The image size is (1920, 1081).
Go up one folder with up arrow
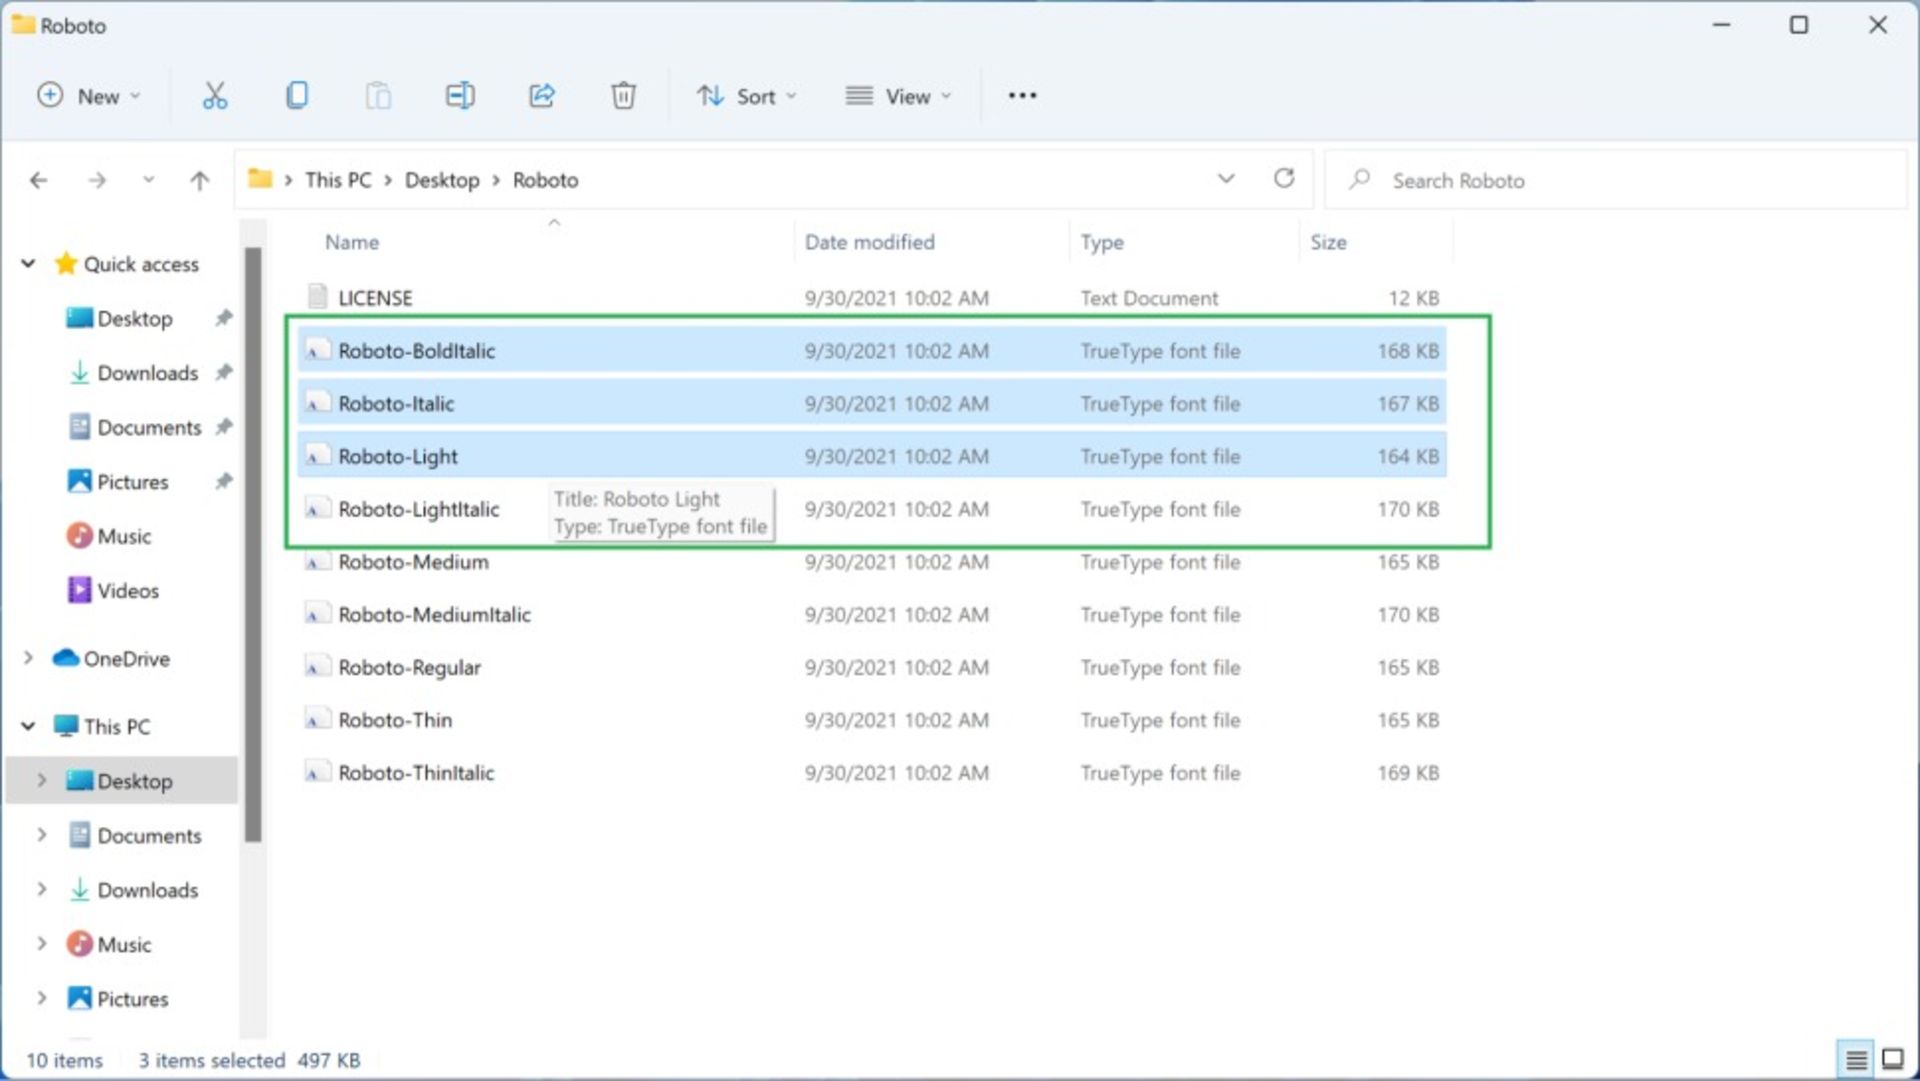tap(200, 180)
